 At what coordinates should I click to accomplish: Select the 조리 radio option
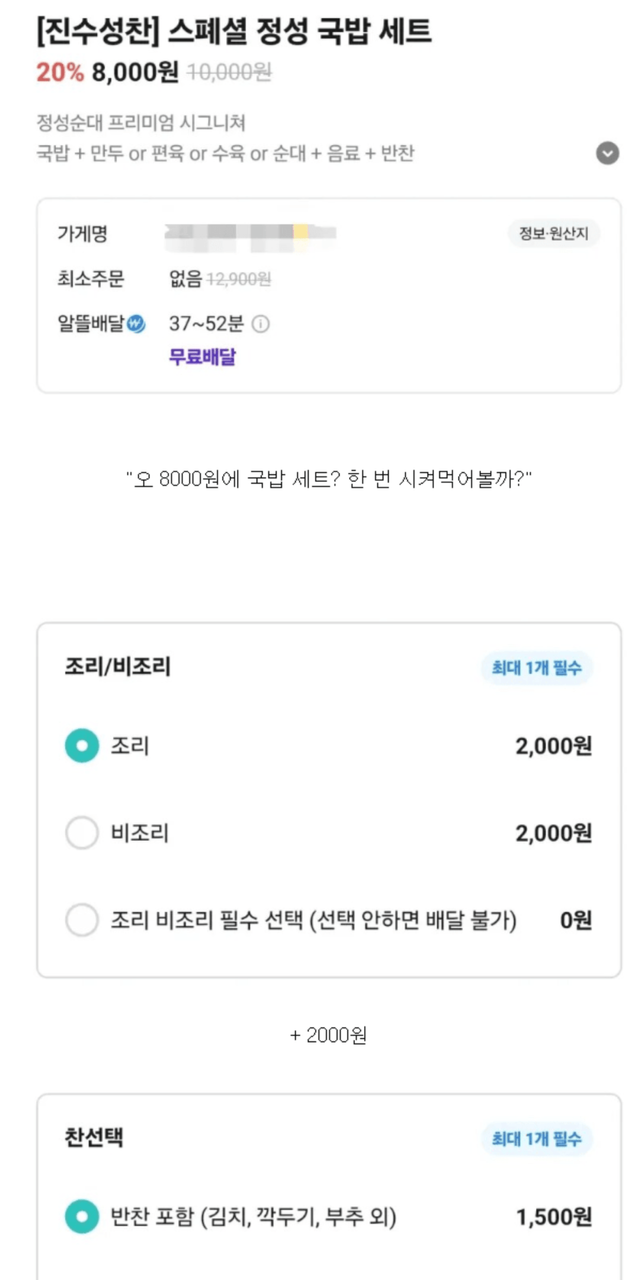(82, 745)
